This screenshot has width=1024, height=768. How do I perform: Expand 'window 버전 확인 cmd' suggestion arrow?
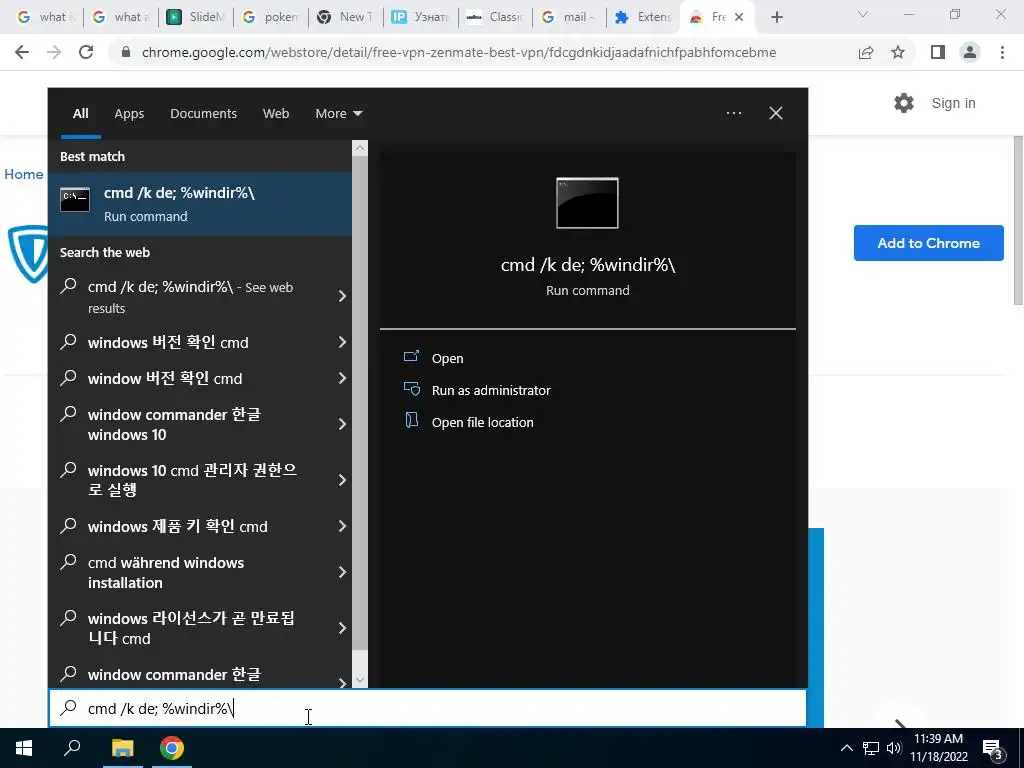click(342, 378)
